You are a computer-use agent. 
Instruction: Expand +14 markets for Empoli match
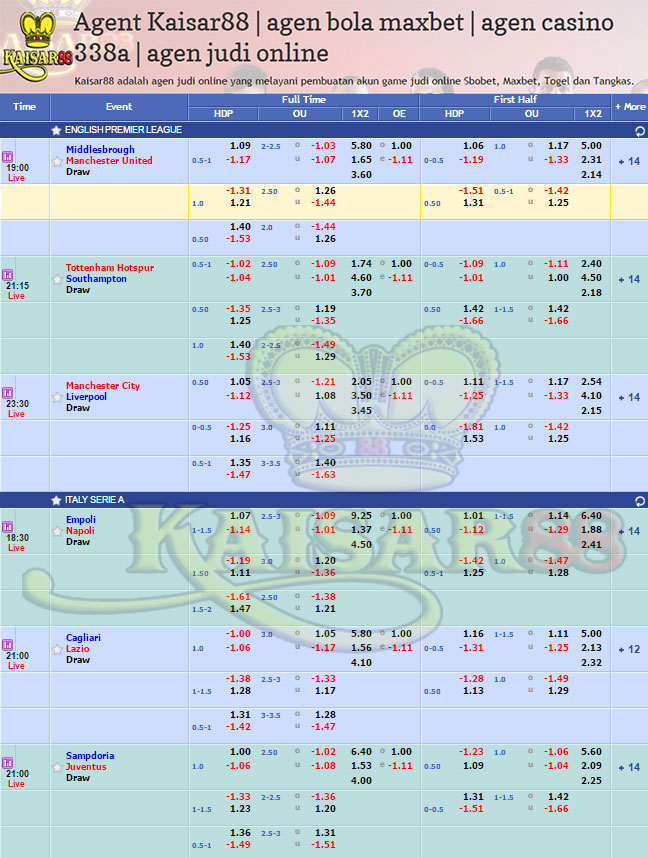click(629, 531)
